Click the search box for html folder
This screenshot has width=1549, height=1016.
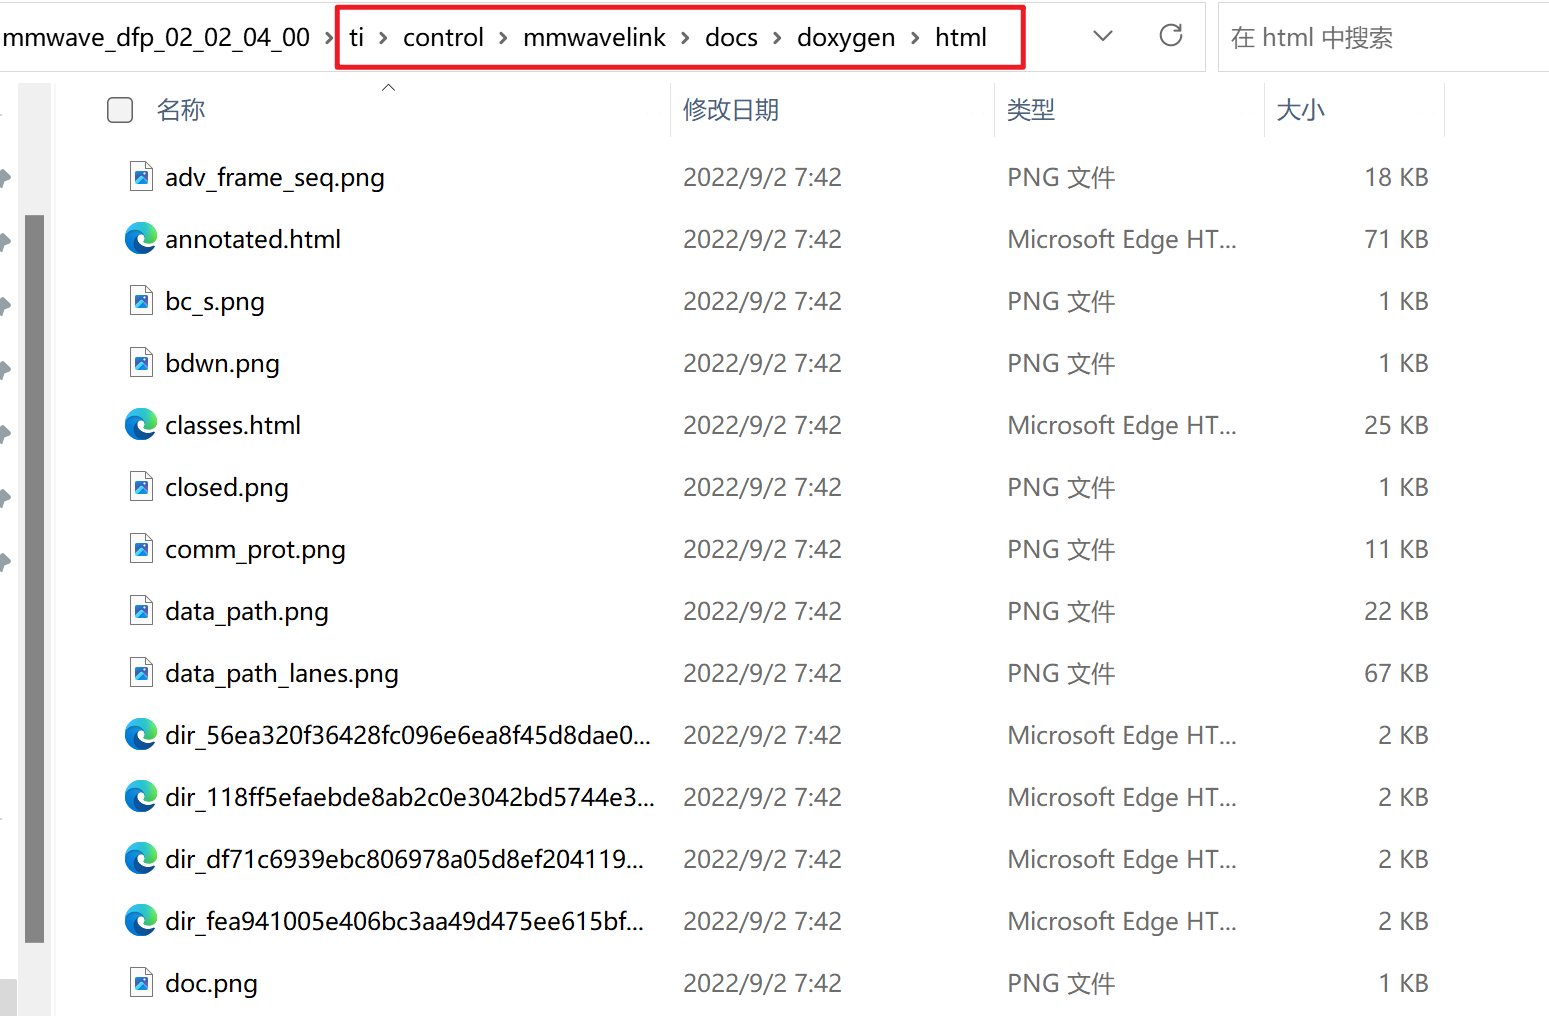click(1380, 38)
